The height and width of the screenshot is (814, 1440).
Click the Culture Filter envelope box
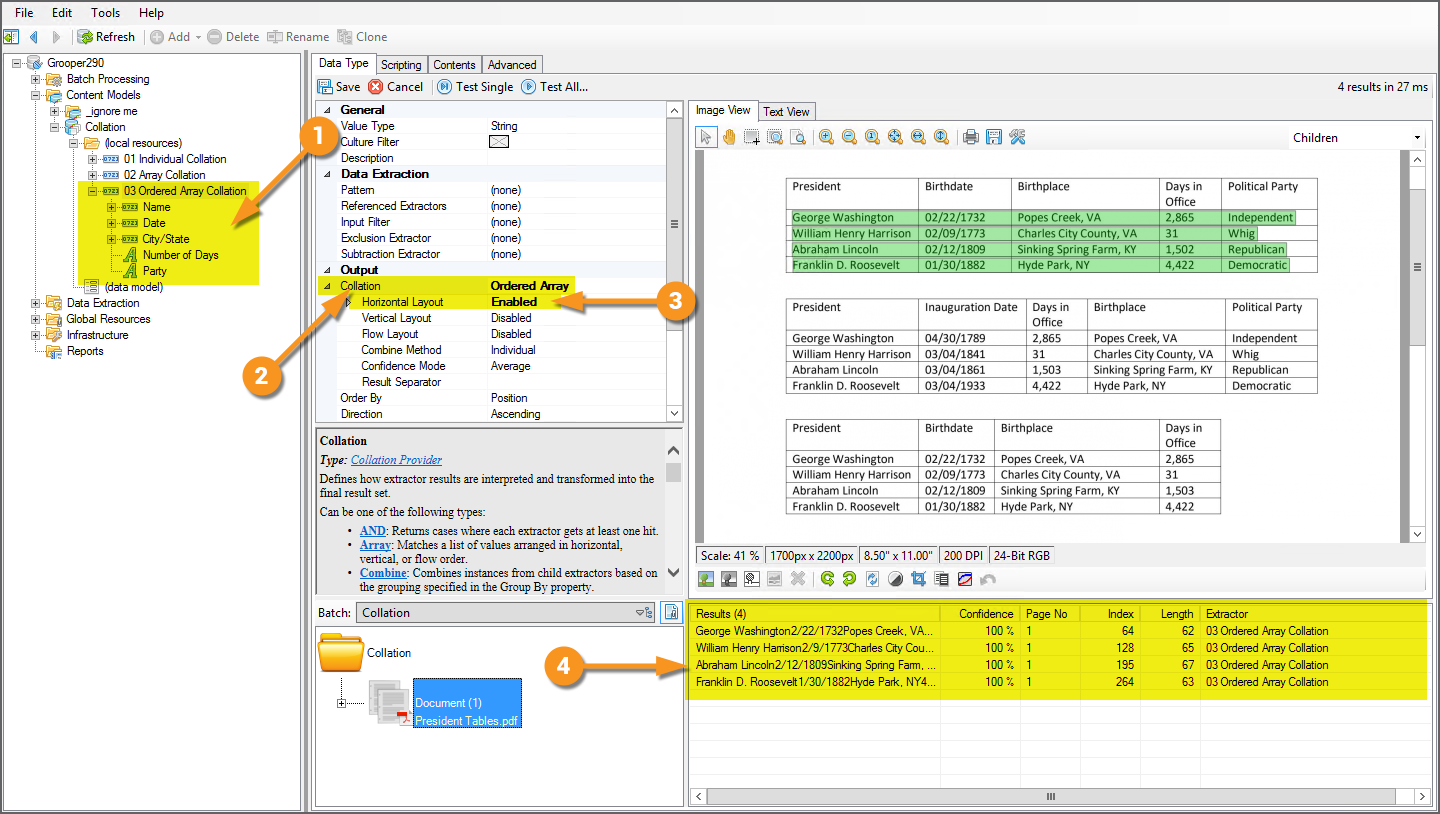tap(499, 142)
